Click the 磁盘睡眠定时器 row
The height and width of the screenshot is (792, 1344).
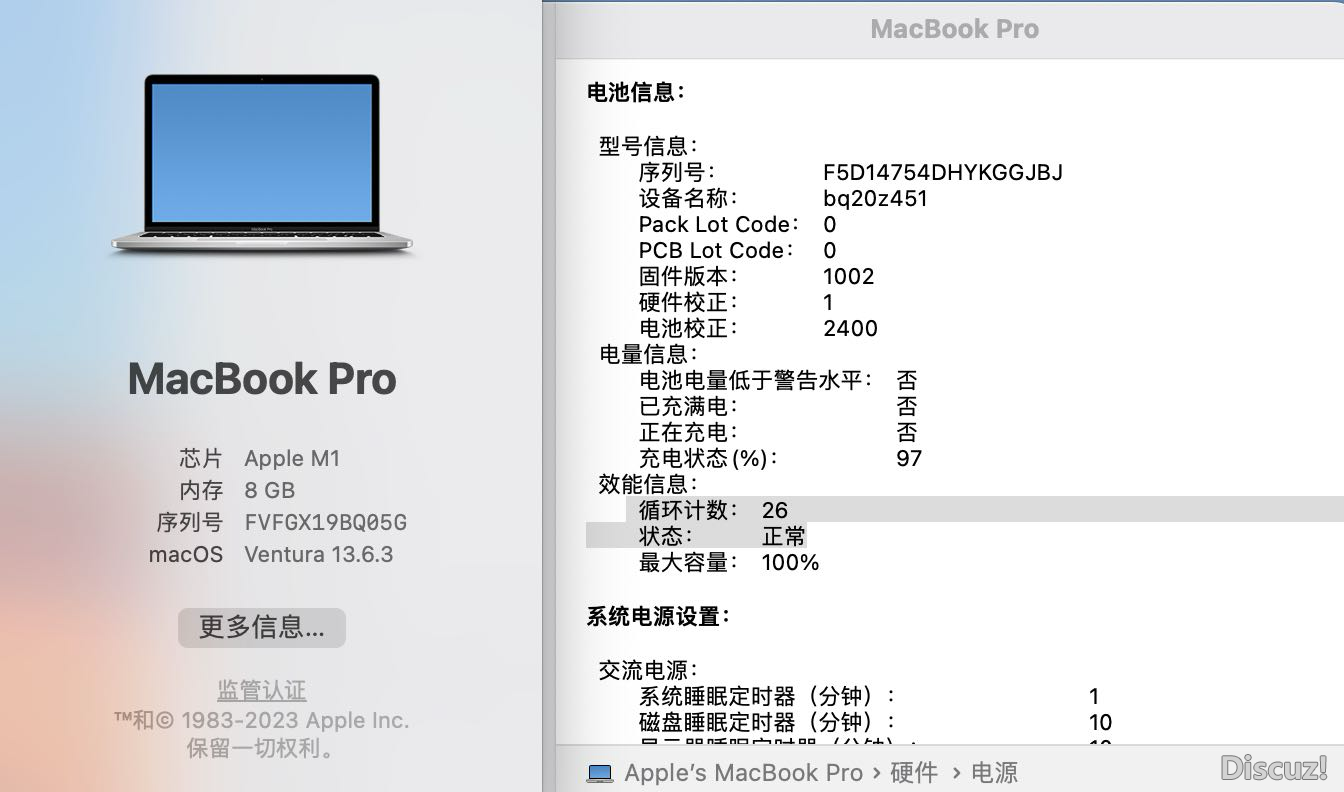(875, 722)
